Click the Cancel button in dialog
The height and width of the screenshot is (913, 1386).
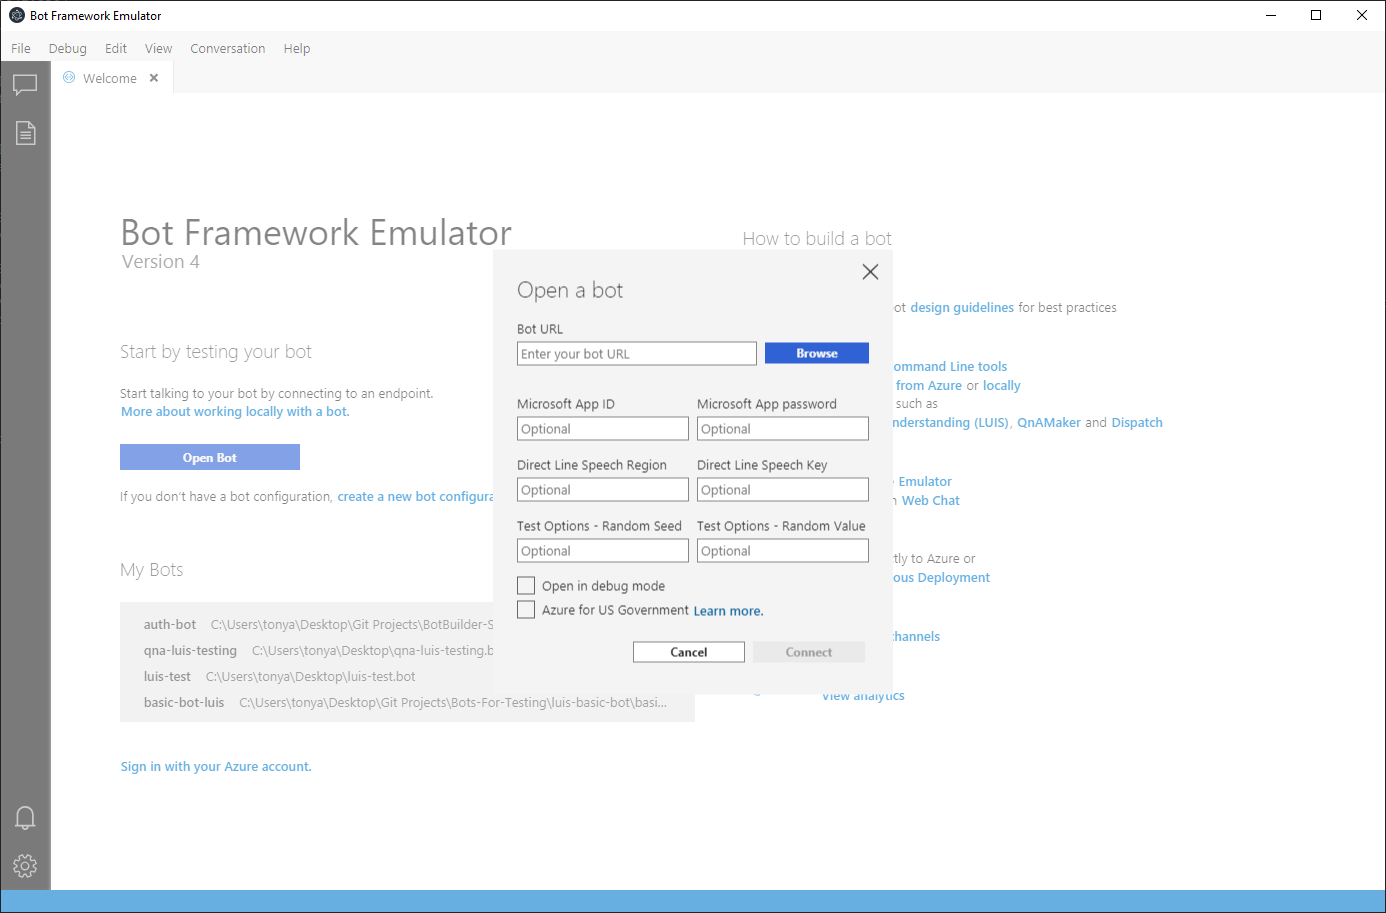(689, 652)
